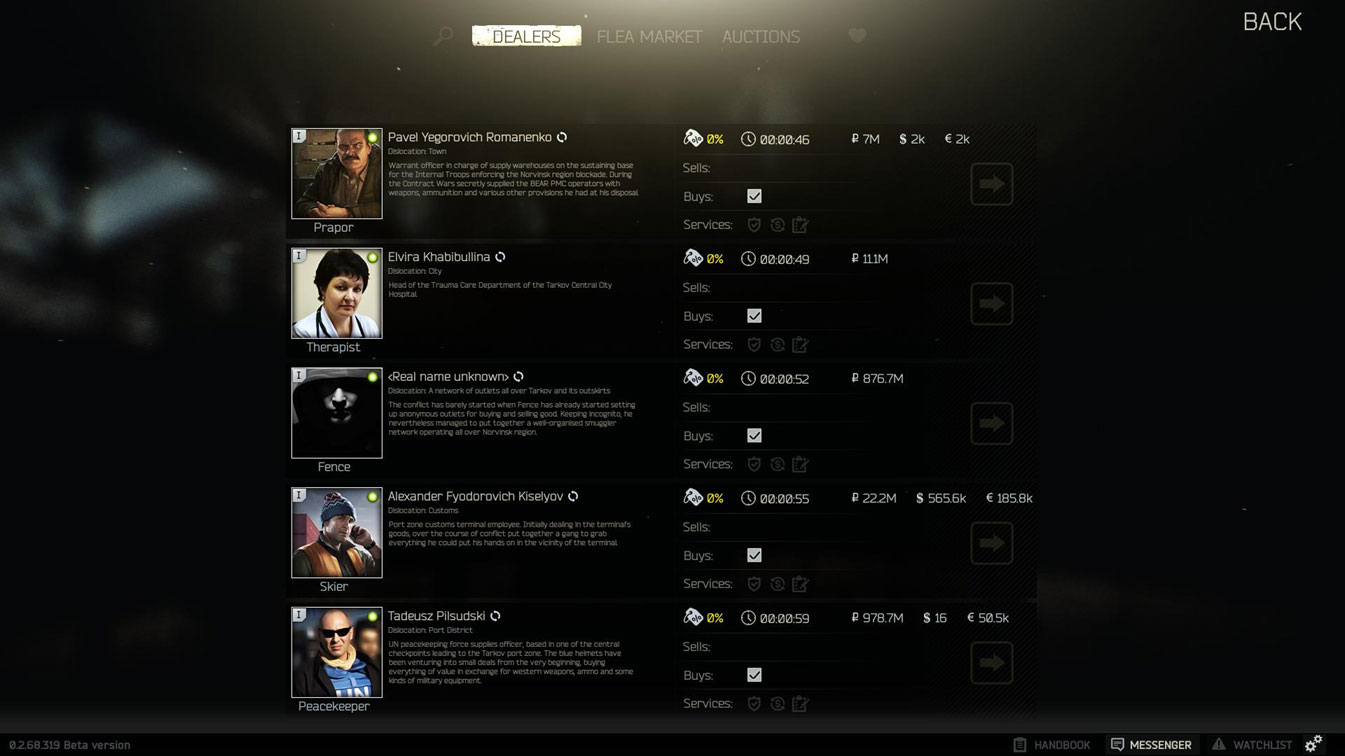
Task: Click the BACK button
Action: [x=1272, y=22]
